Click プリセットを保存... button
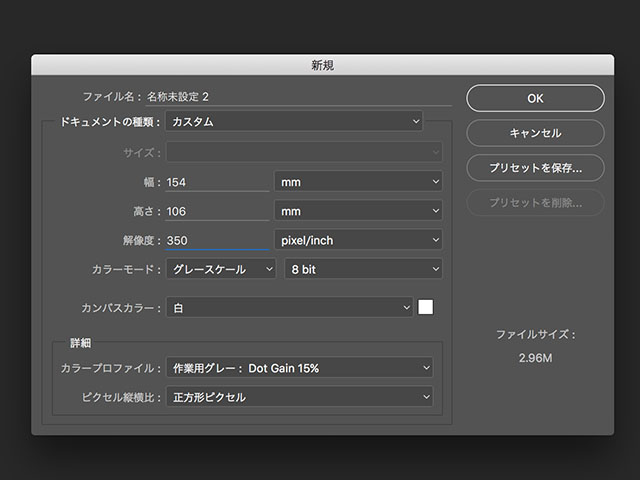The height and width of the screenshot is (480, 640). (x=535, y=168)
